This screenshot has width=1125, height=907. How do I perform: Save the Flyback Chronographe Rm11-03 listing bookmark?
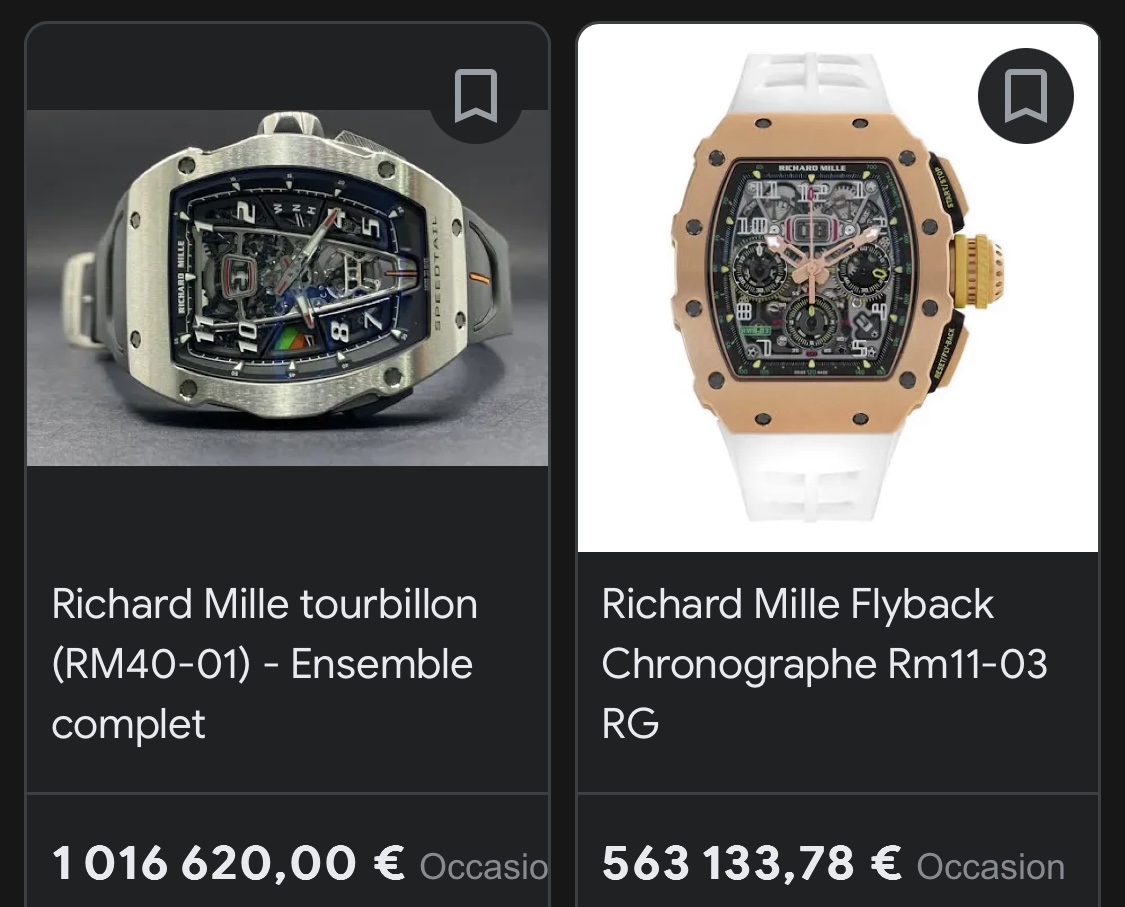[1025, 97]
